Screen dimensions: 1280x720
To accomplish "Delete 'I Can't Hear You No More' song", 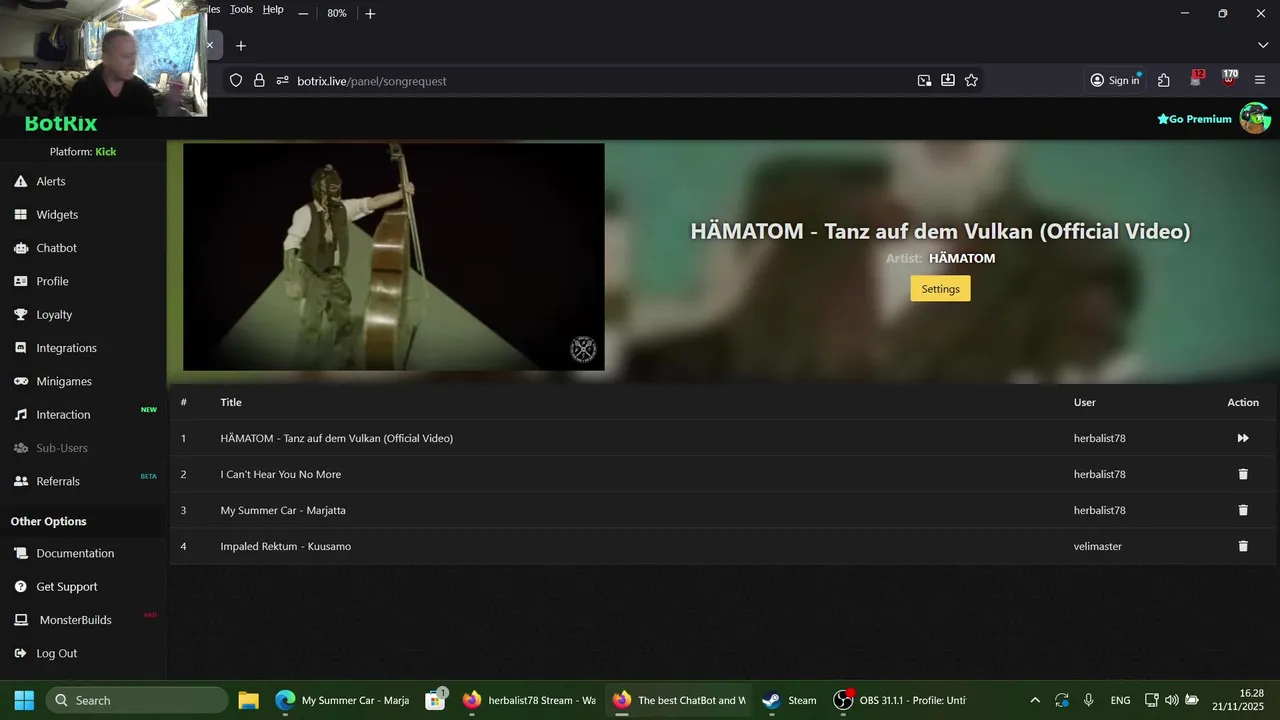I will 1243,474.
